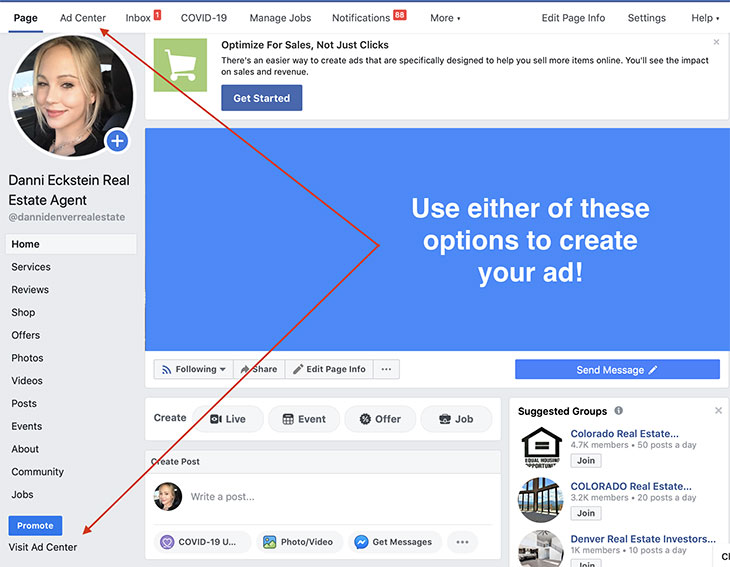Open Community in the sidebar
Image resolution: width=730 pixels, height=567 pixels.
point(37,472)
